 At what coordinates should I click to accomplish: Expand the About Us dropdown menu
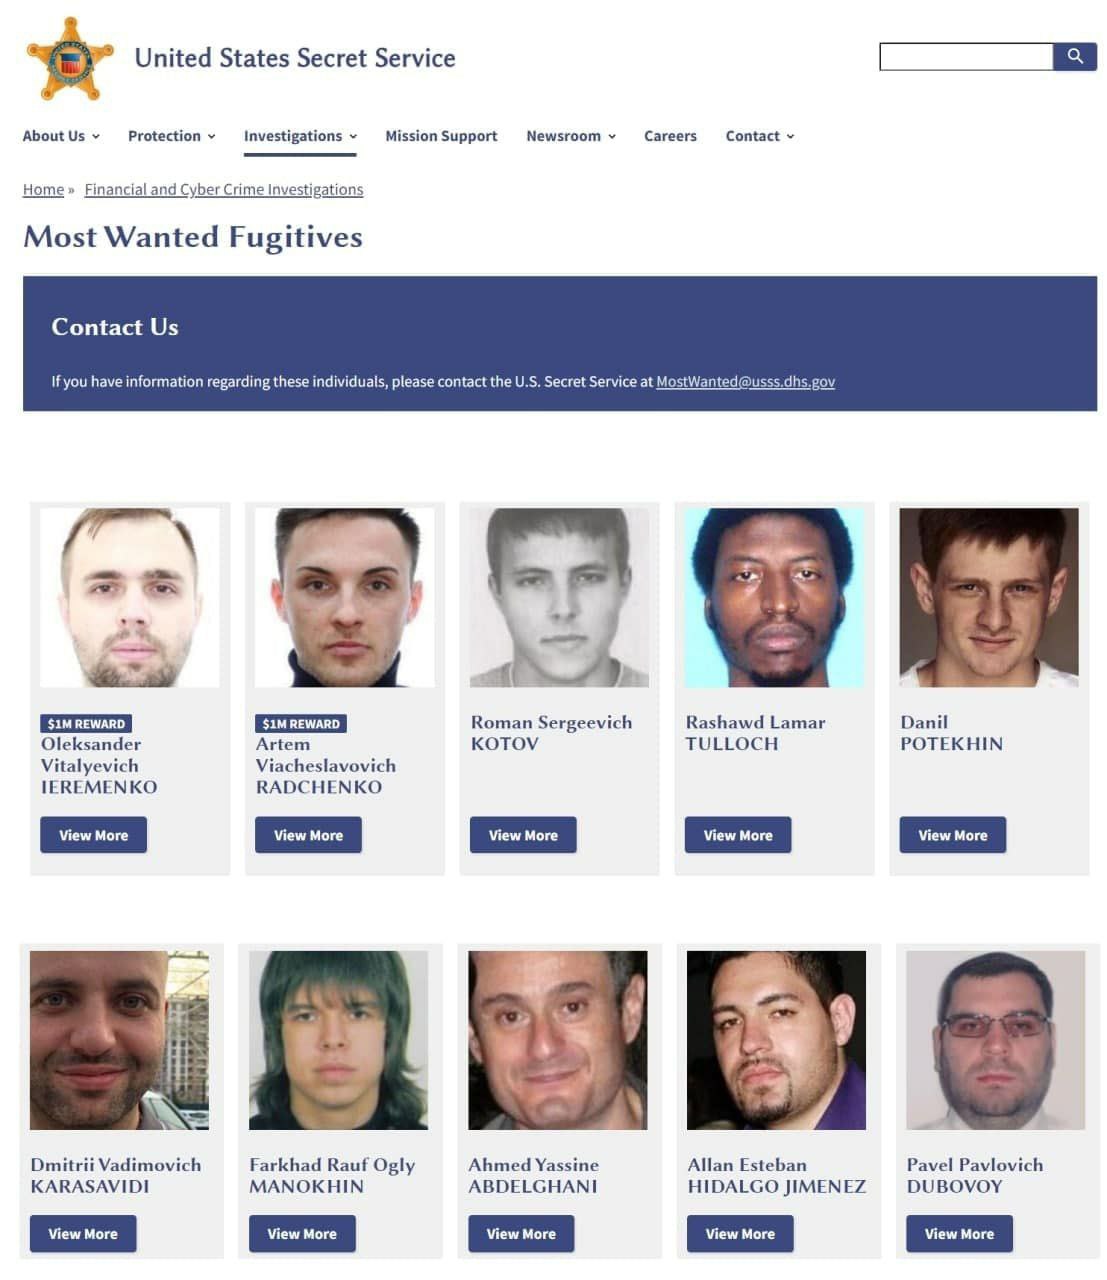click(61, 136)
